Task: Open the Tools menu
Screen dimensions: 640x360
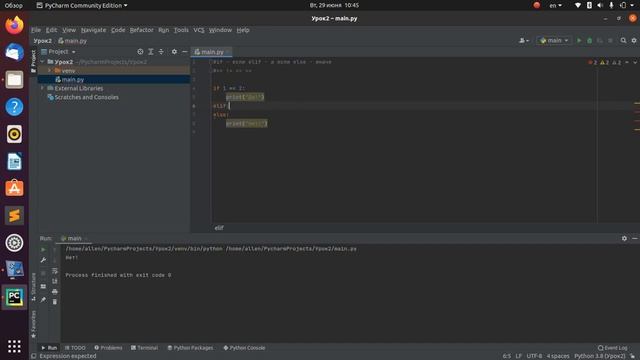Action: pos(181,30)
